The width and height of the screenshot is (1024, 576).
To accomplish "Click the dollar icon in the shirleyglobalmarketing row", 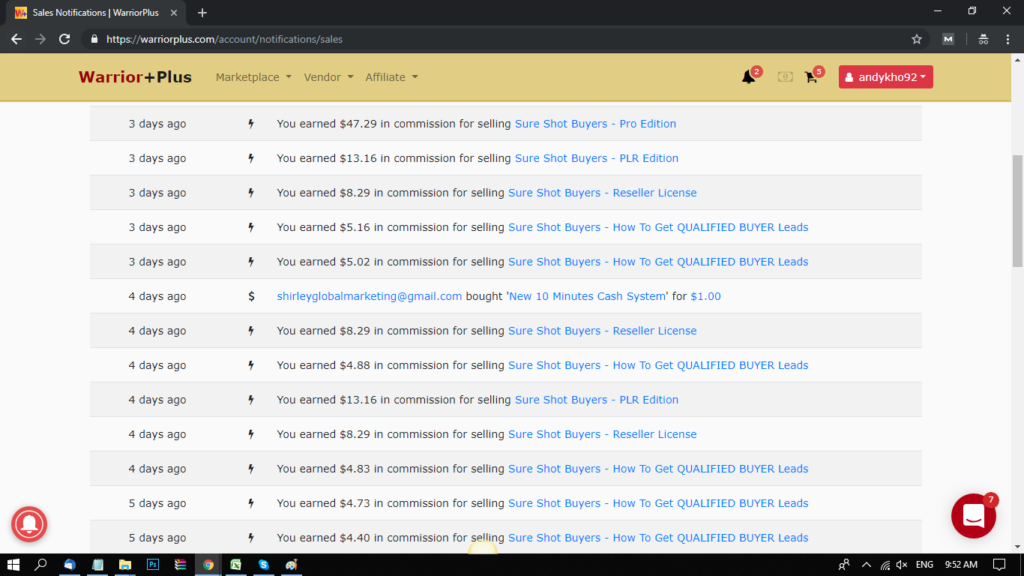I will (251, 296).
